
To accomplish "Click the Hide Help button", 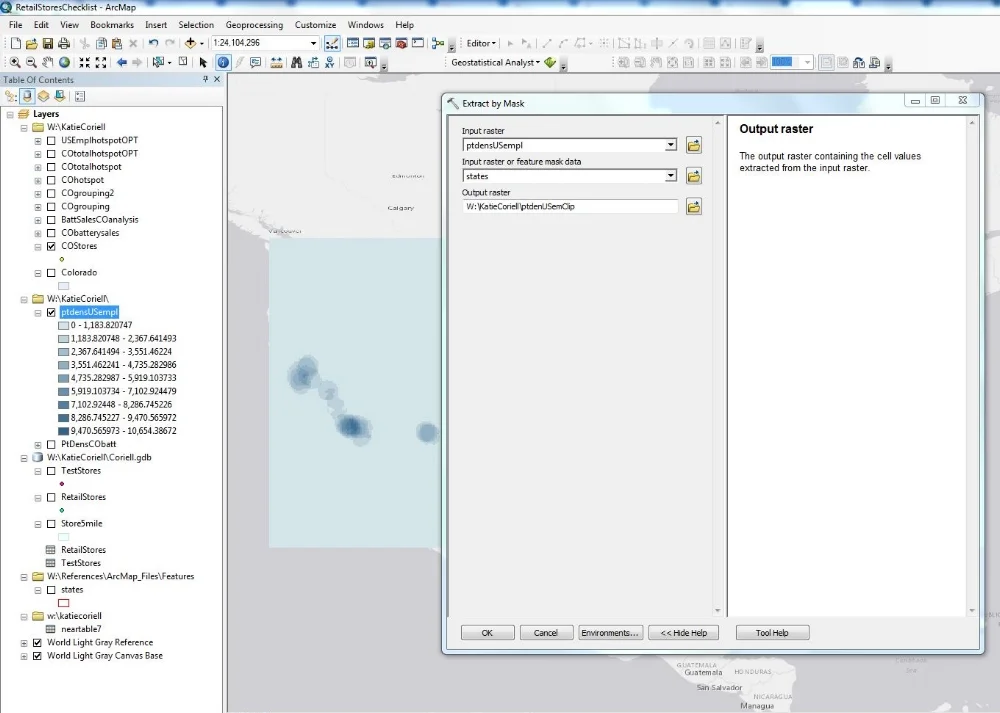I will pyautogui.click(x=684, y=633).
